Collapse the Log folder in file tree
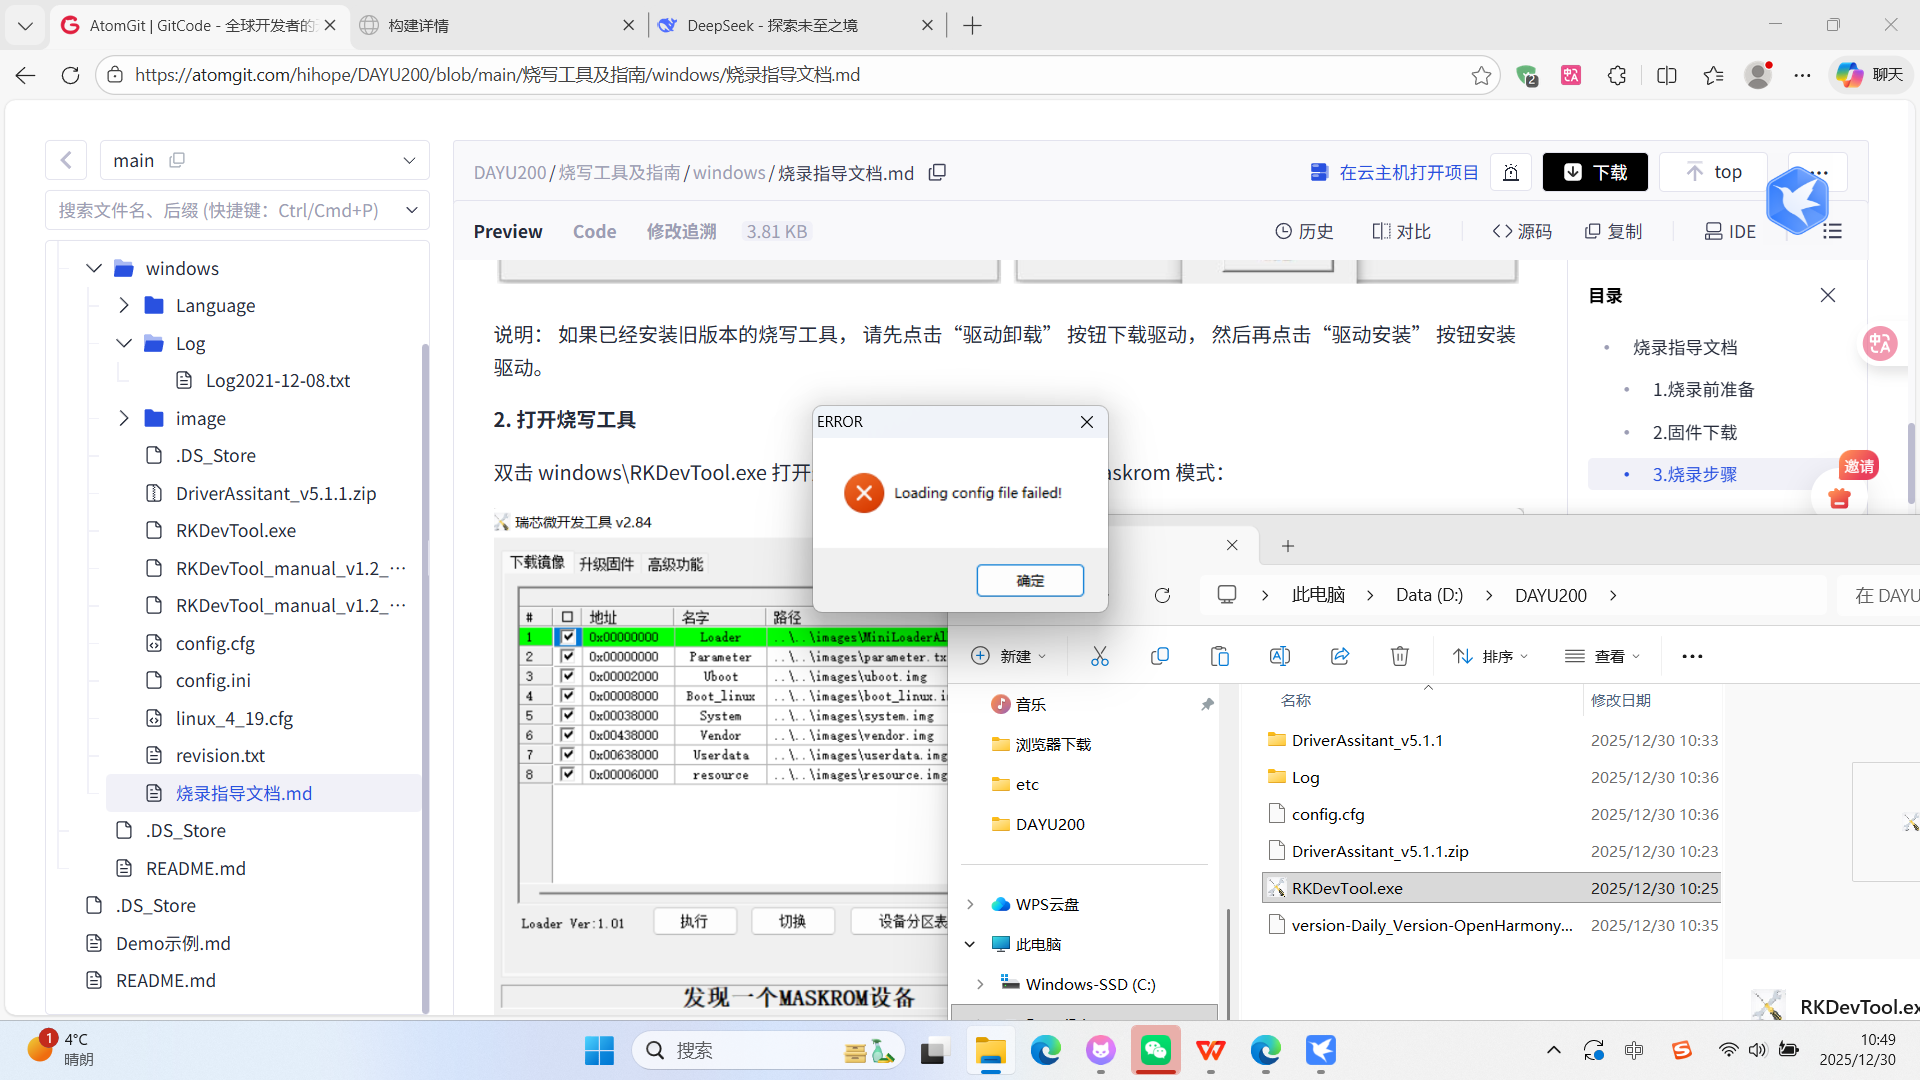1920x1080 pixels. pyautogui.click(x=124, y=343)
